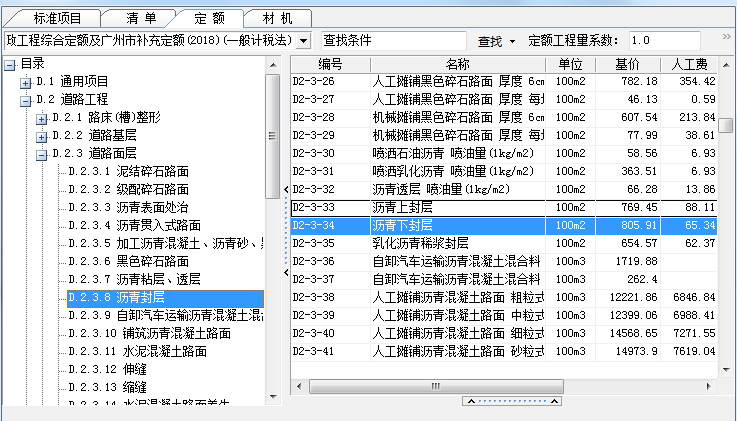The image size is (737, 421).
Task: Select 乳化沥青稀浆封层 row D2-3-35
Action: (504, 243)
